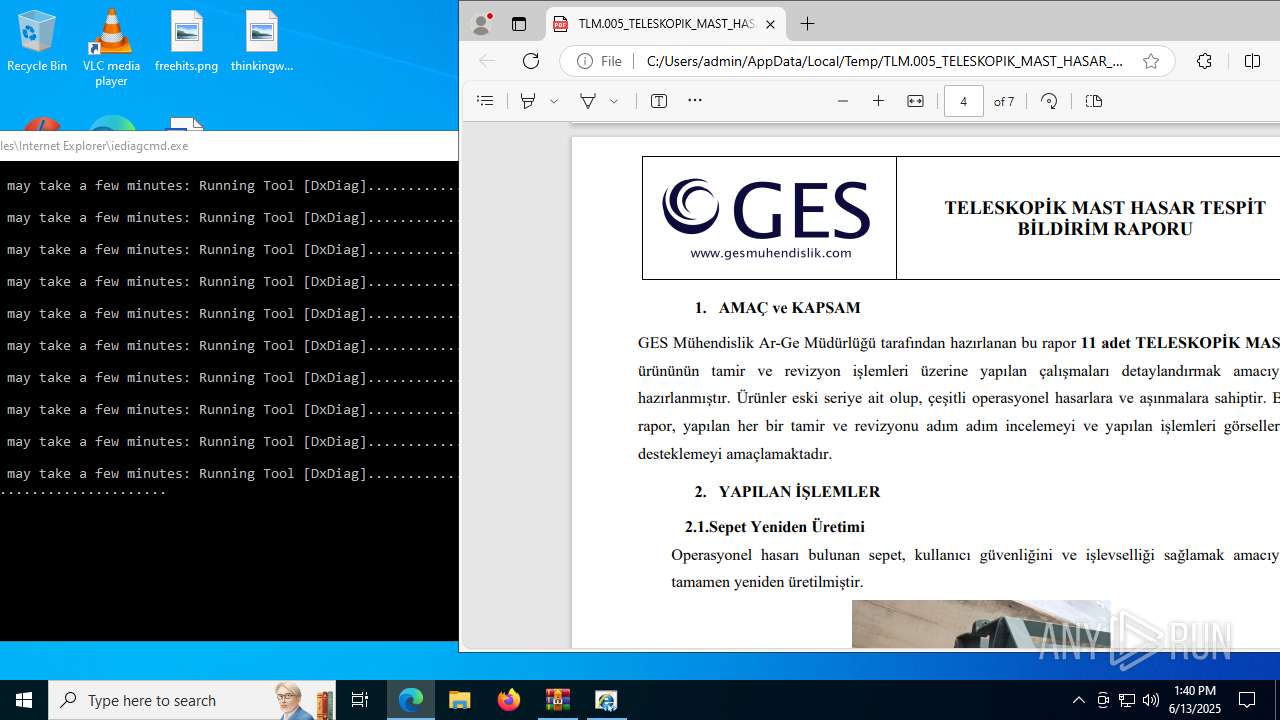Select thinkingw... desktop image file
The image size is (1280, 720).
[x=261, y=41]
